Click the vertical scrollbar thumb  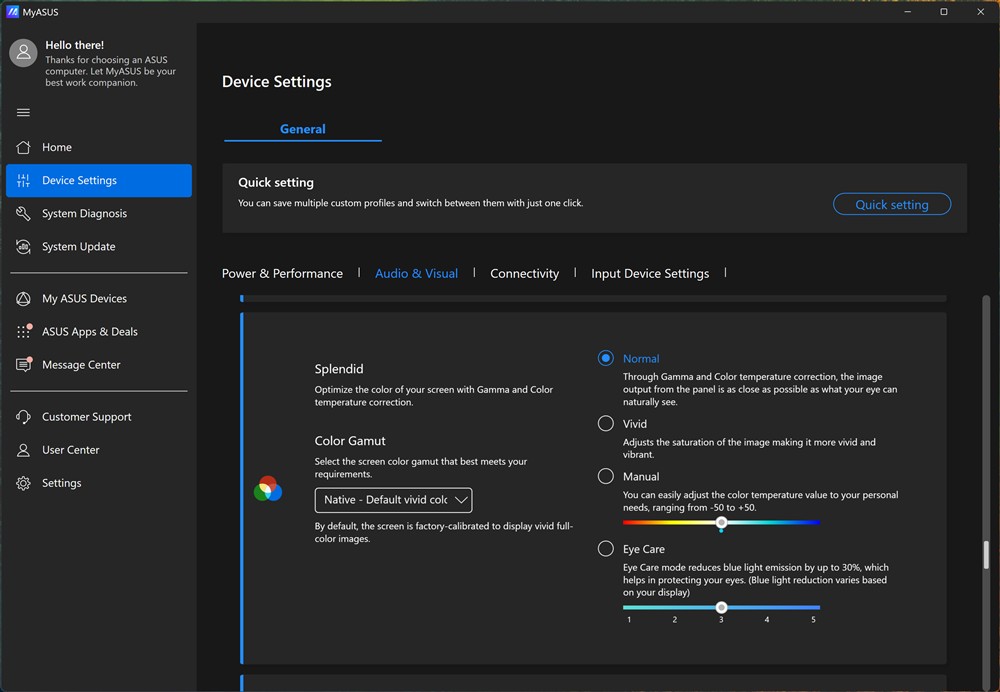click(986, 554)
